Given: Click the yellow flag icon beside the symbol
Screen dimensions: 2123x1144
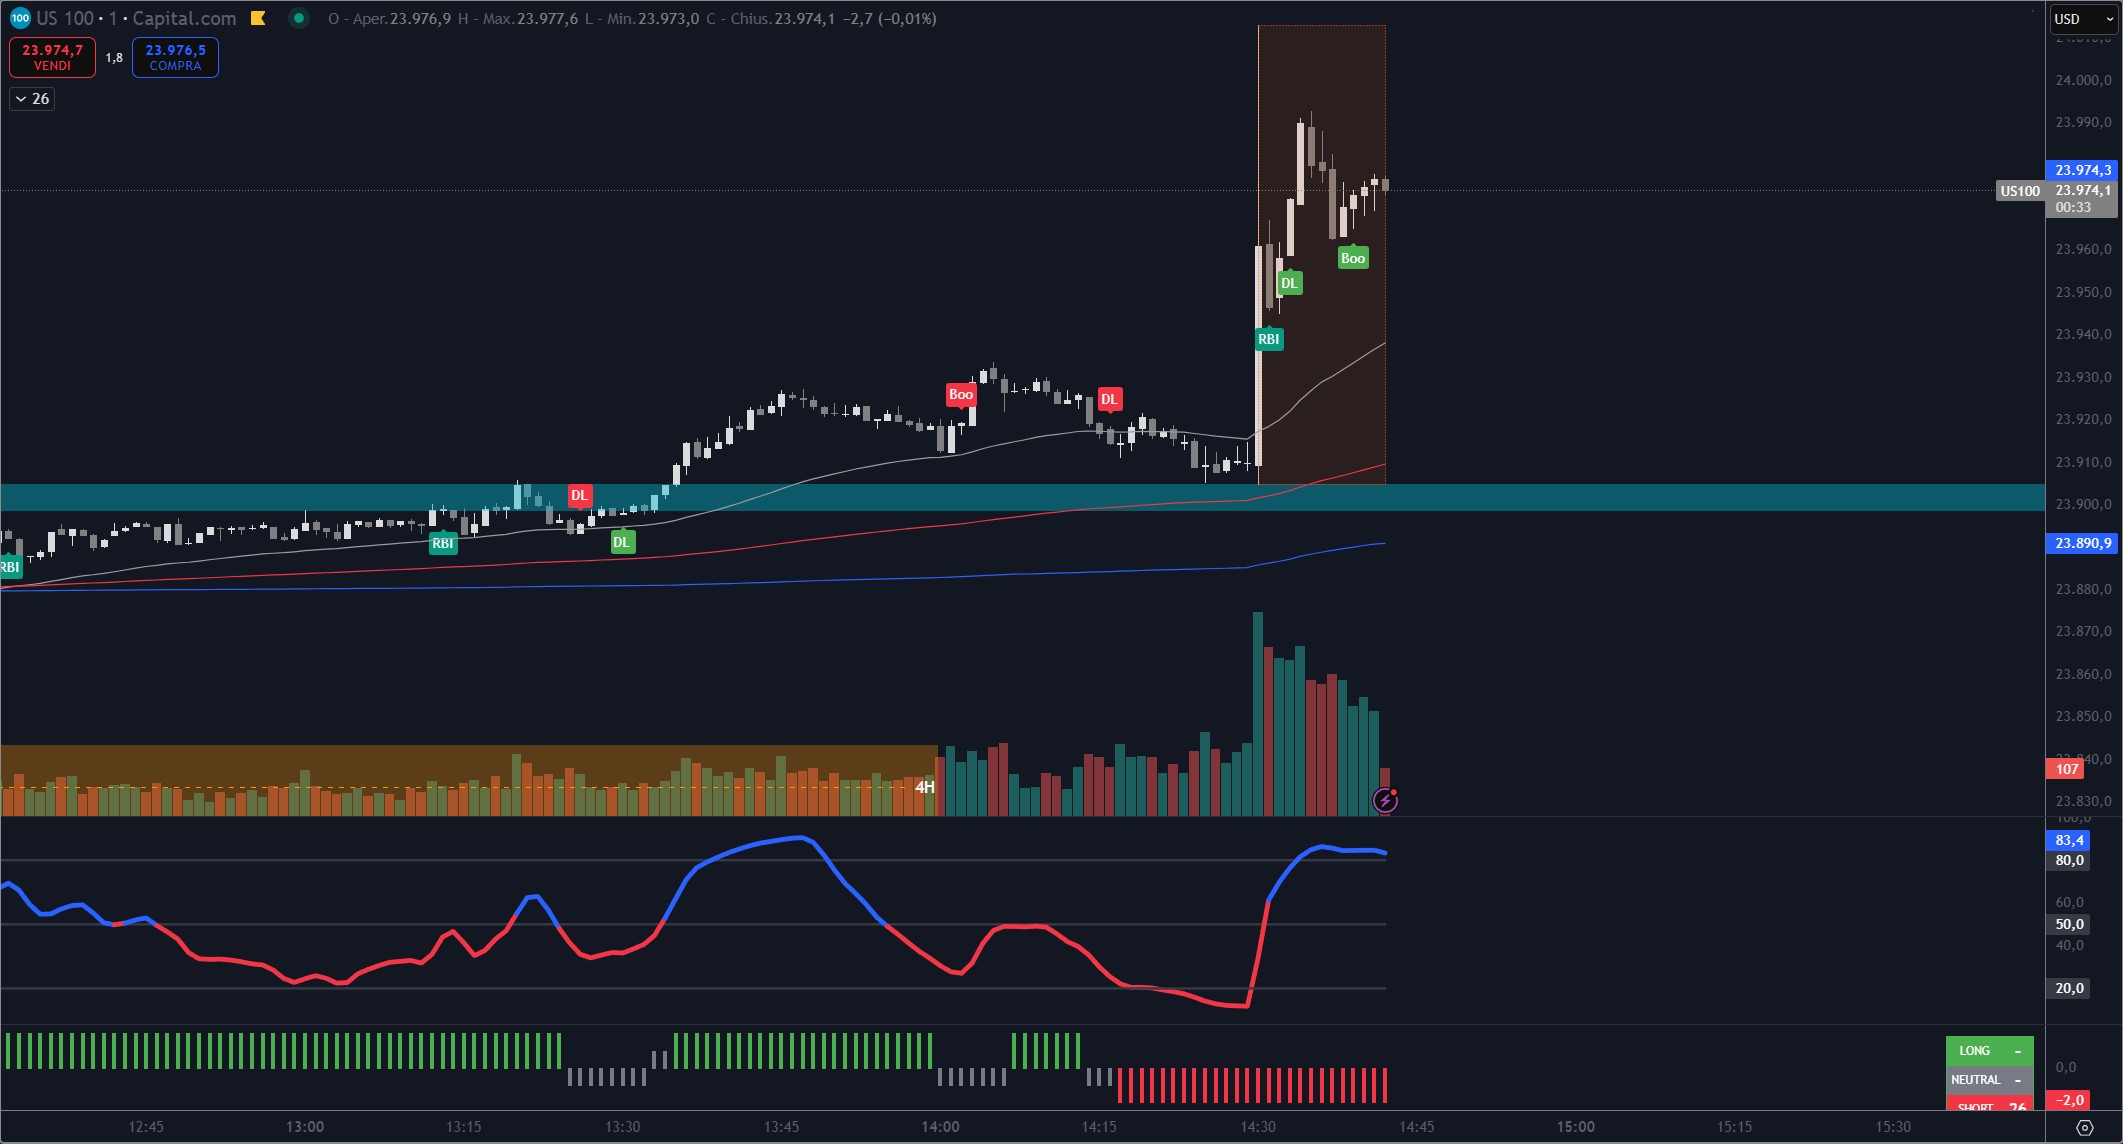Looking at the screenshot, I should click(x=258, y=18).
